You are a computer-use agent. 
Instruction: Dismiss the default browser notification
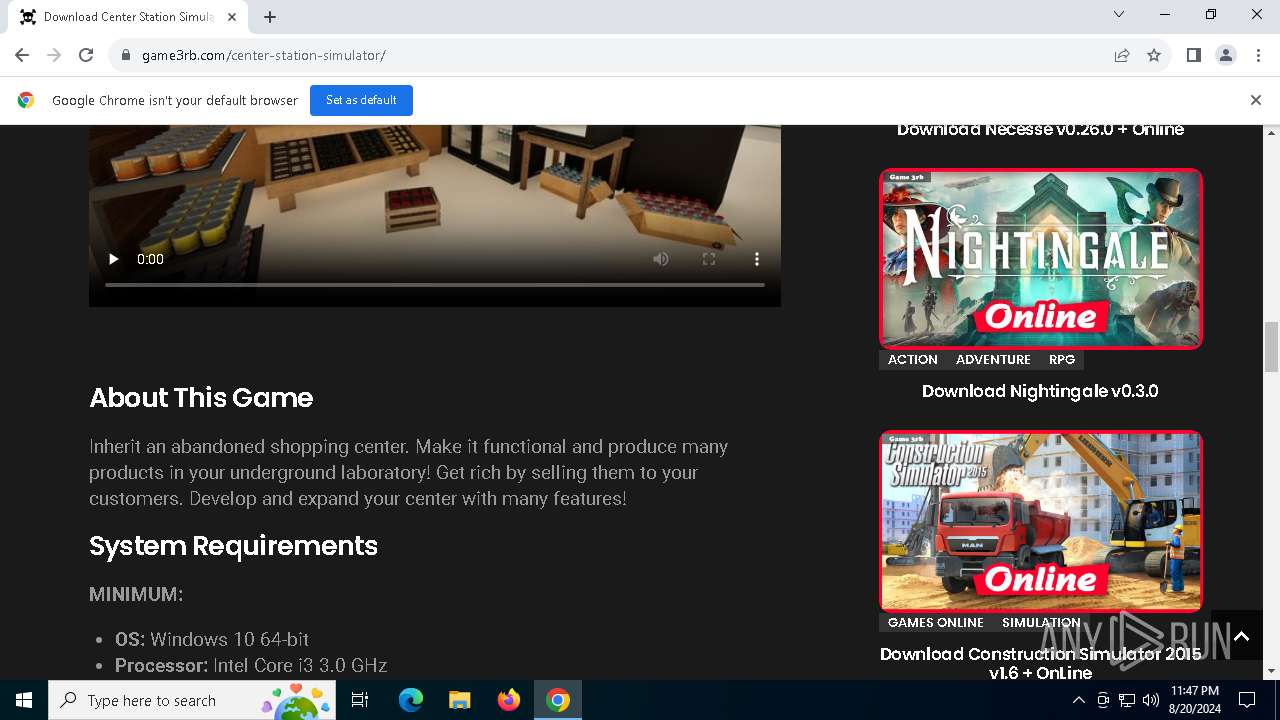[x=1256, y=100]
